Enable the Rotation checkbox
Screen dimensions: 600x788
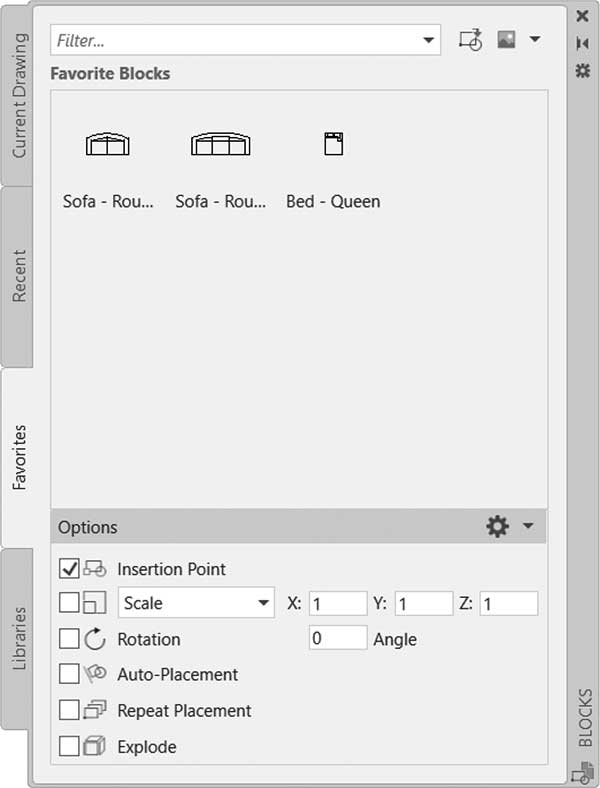pyautogui.click(x=69, y=639)
